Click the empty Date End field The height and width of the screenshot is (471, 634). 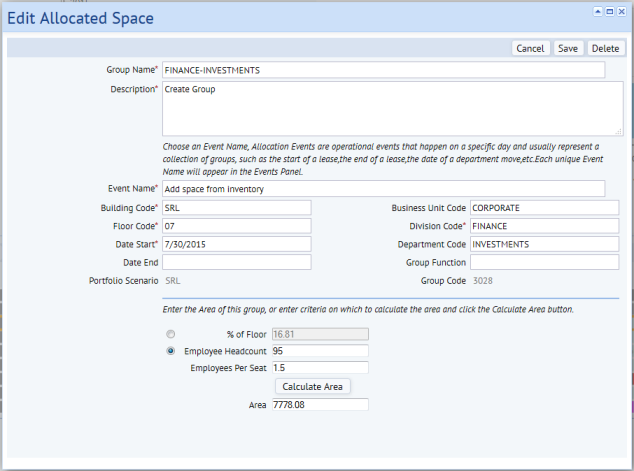pos(237,262)
